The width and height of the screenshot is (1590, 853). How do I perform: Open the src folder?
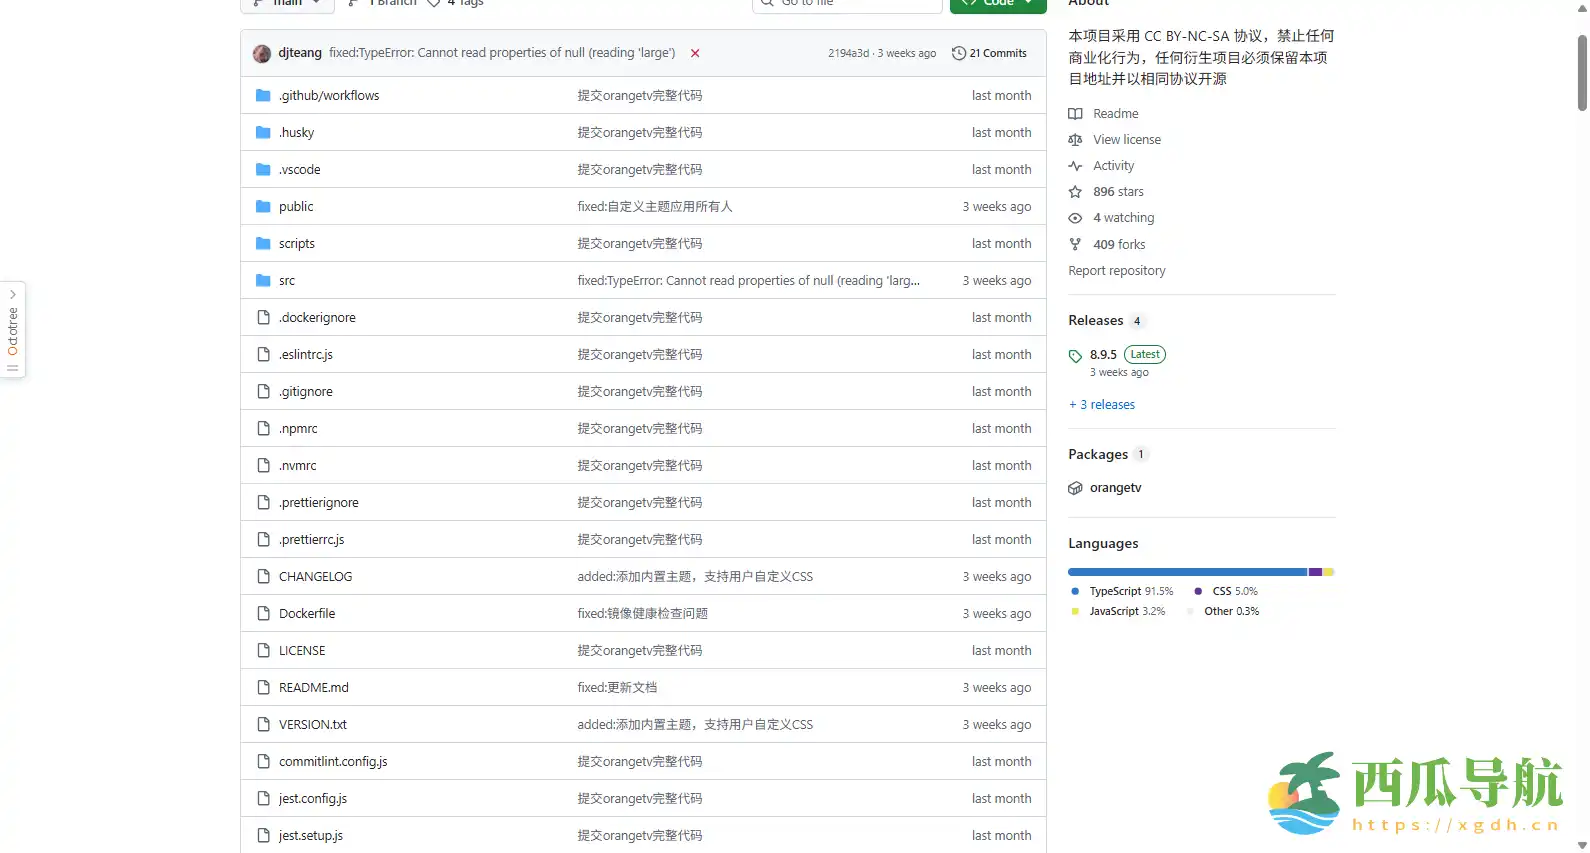coord(287,281)
